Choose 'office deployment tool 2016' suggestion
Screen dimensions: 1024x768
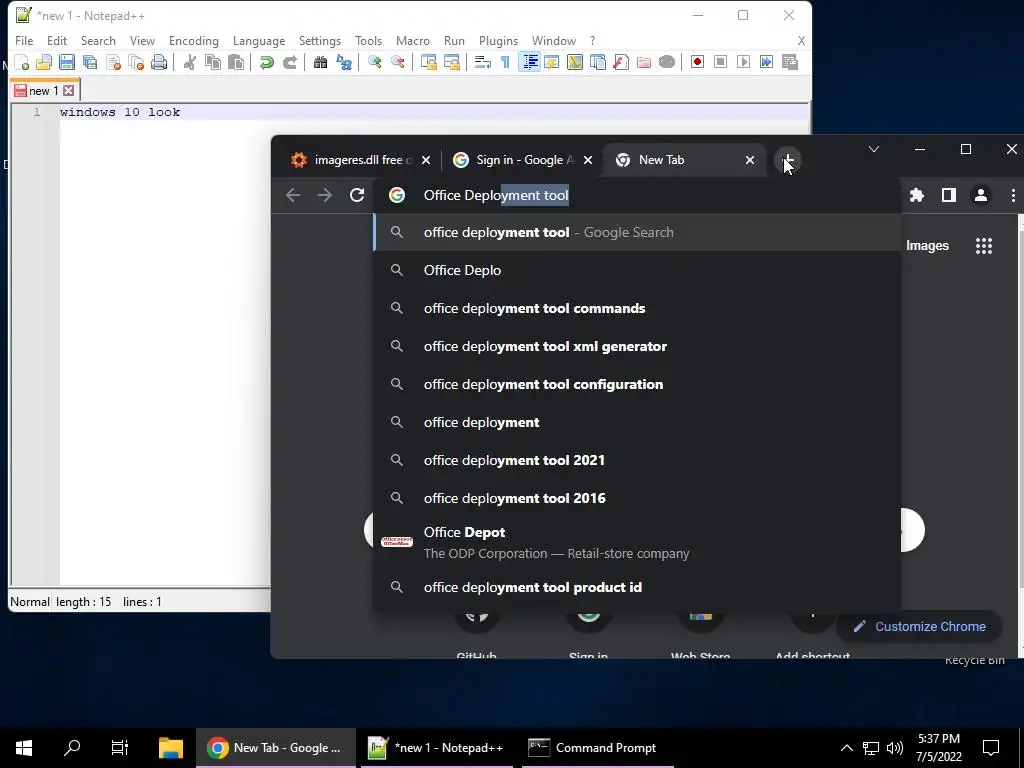point(637,498)
